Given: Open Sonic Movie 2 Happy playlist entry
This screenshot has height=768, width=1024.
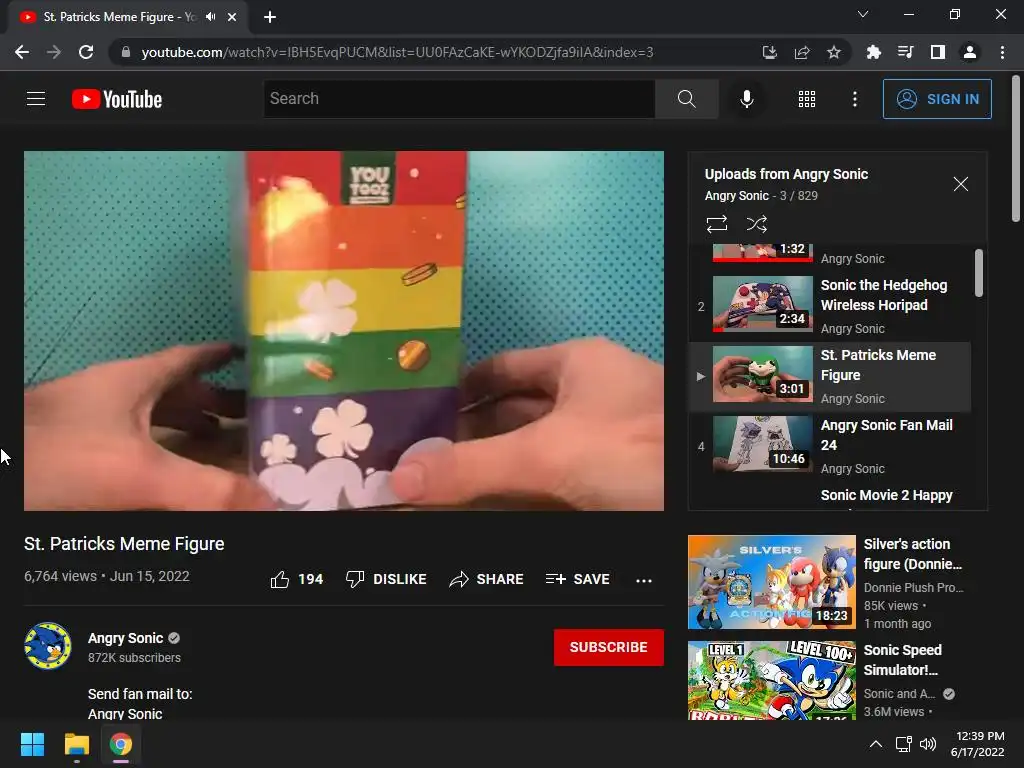Looking at the screenshot, I should 886,495.
